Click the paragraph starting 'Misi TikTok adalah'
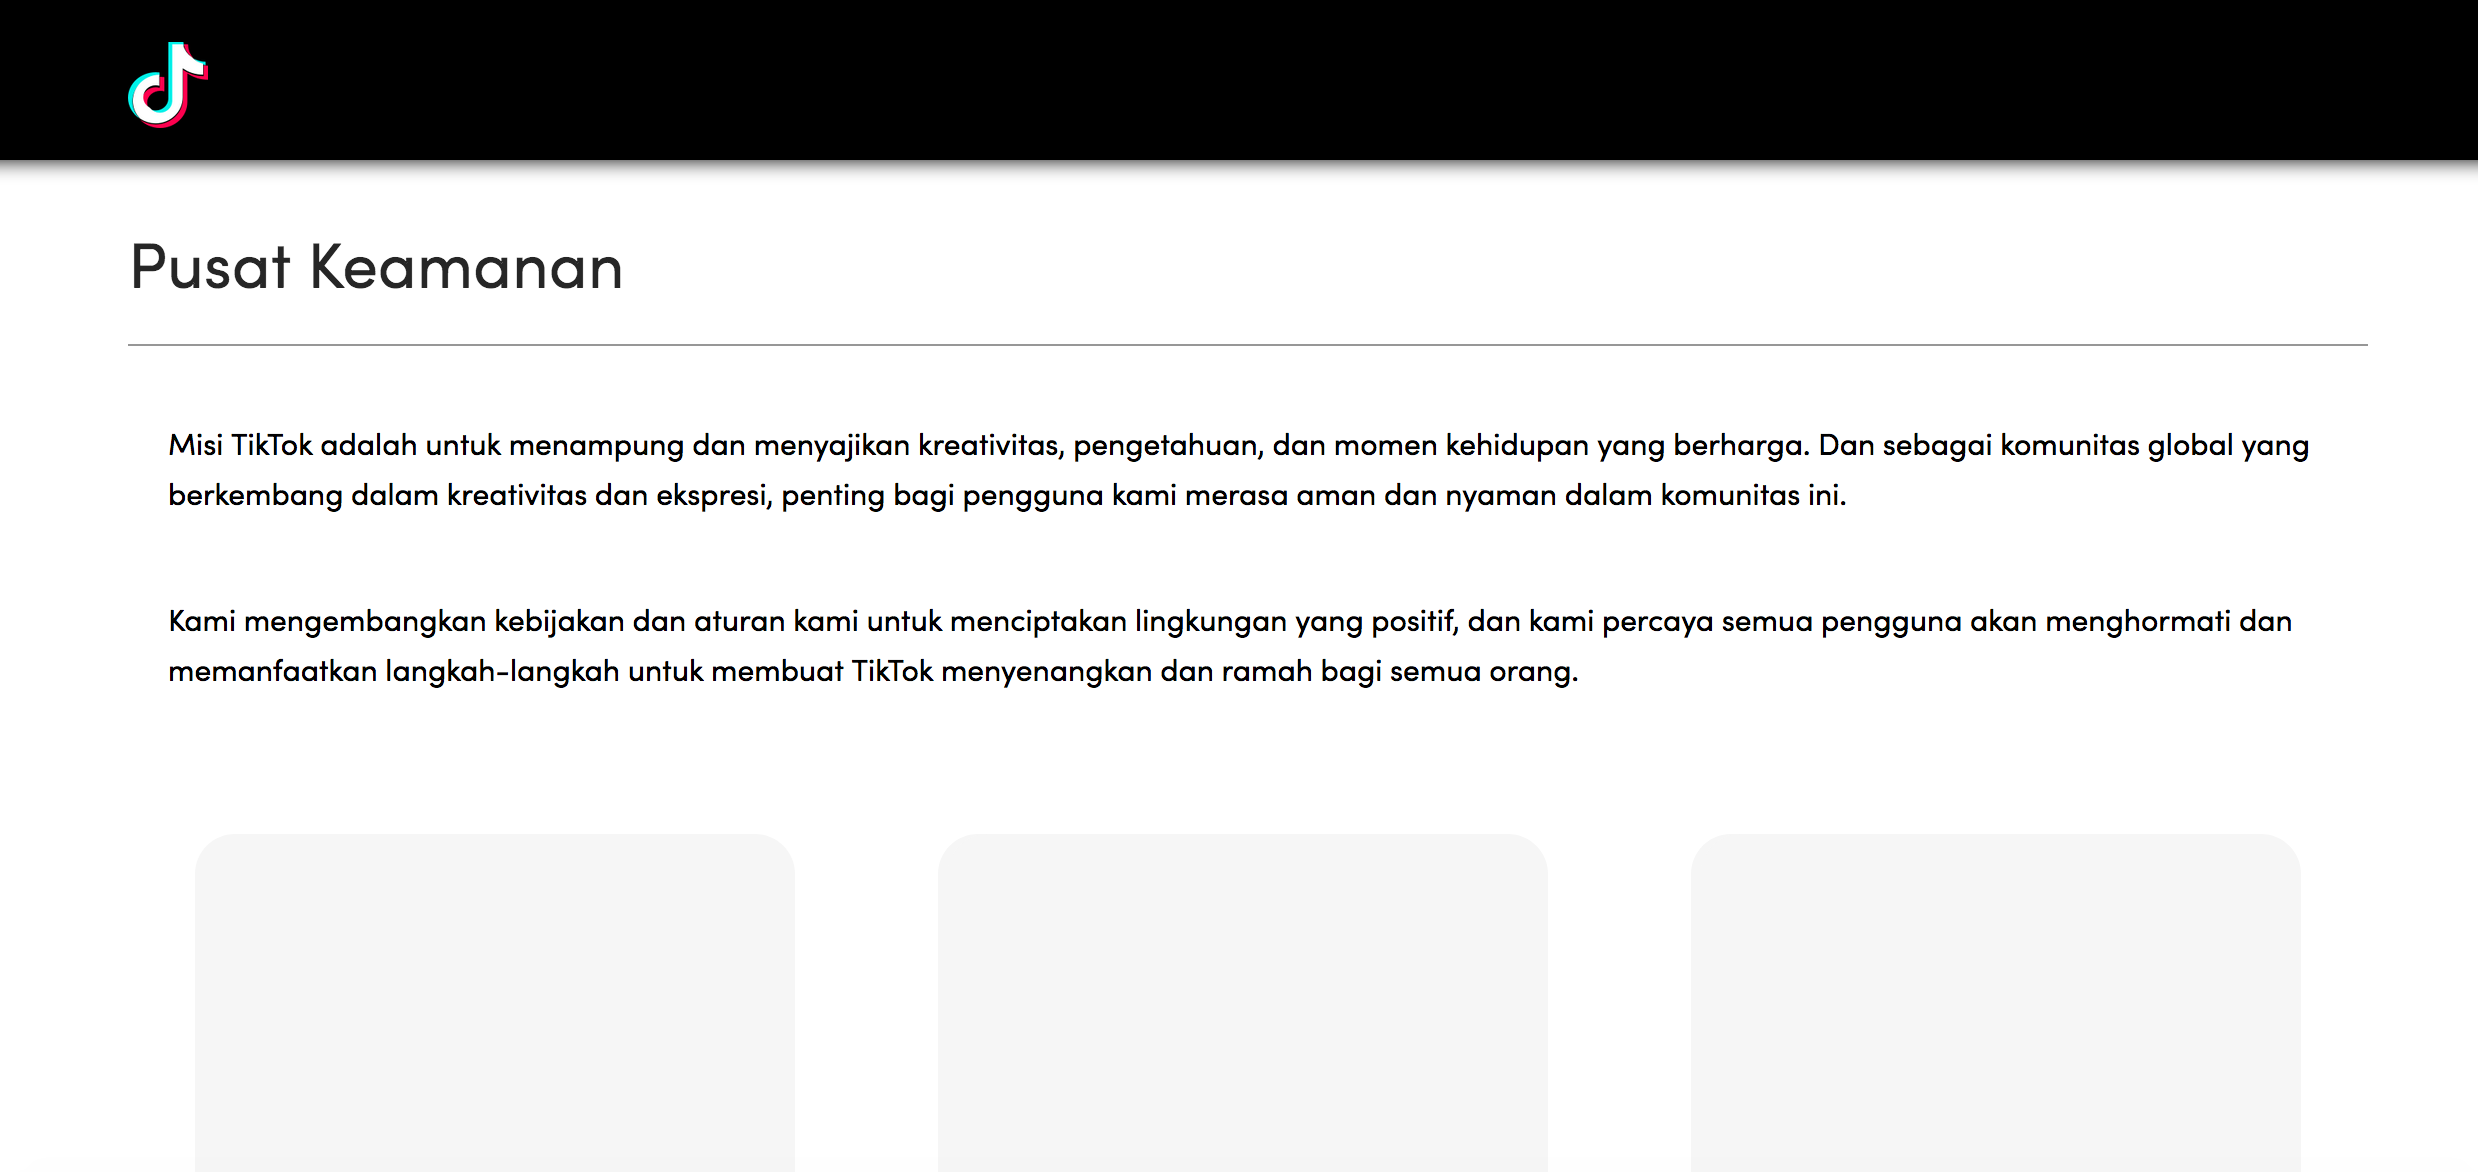The image size is (2478, 1172). point(1238,470)
